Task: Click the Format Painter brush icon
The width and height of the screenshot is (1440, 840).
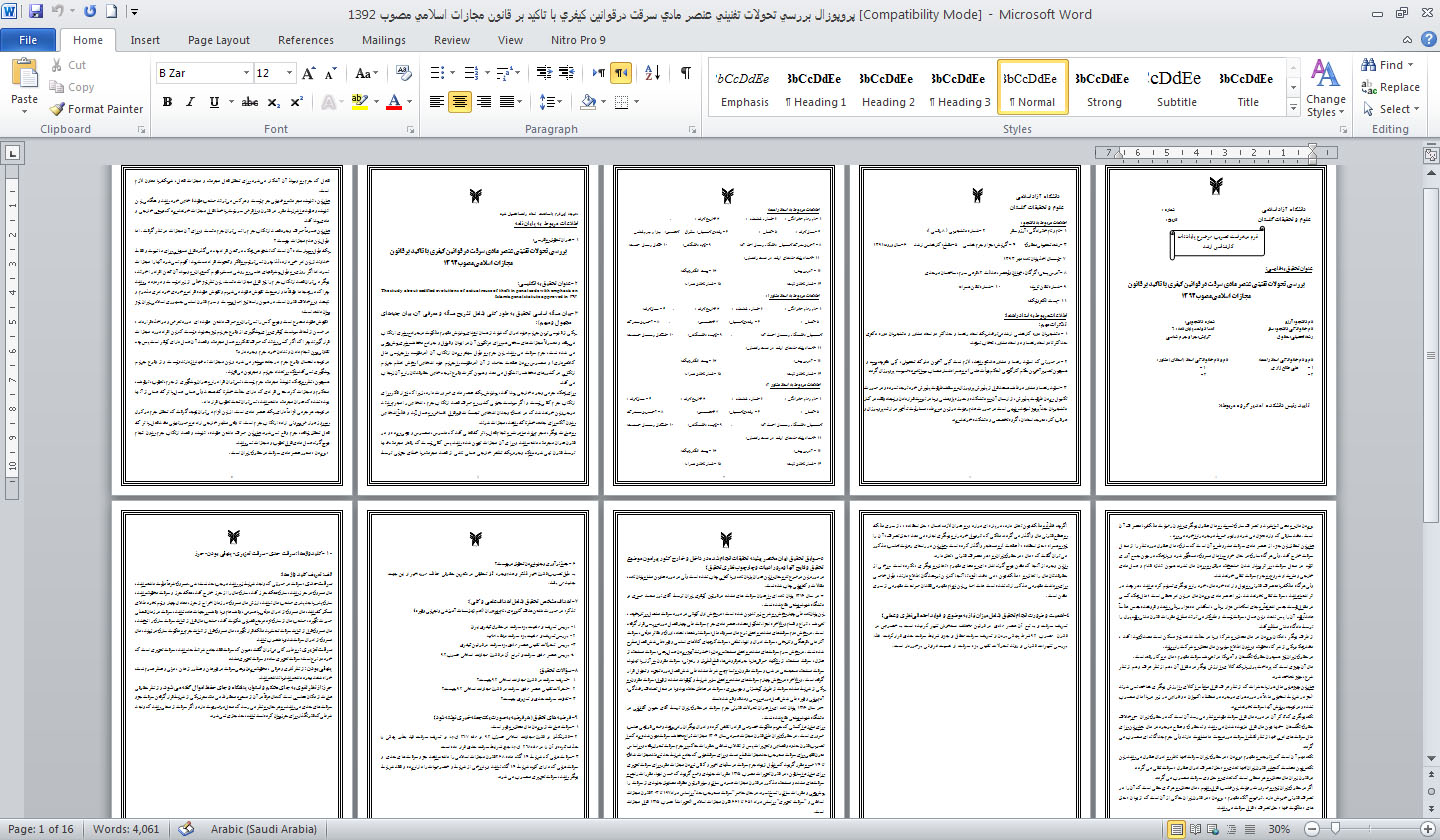Action: [x=58, y=109]
